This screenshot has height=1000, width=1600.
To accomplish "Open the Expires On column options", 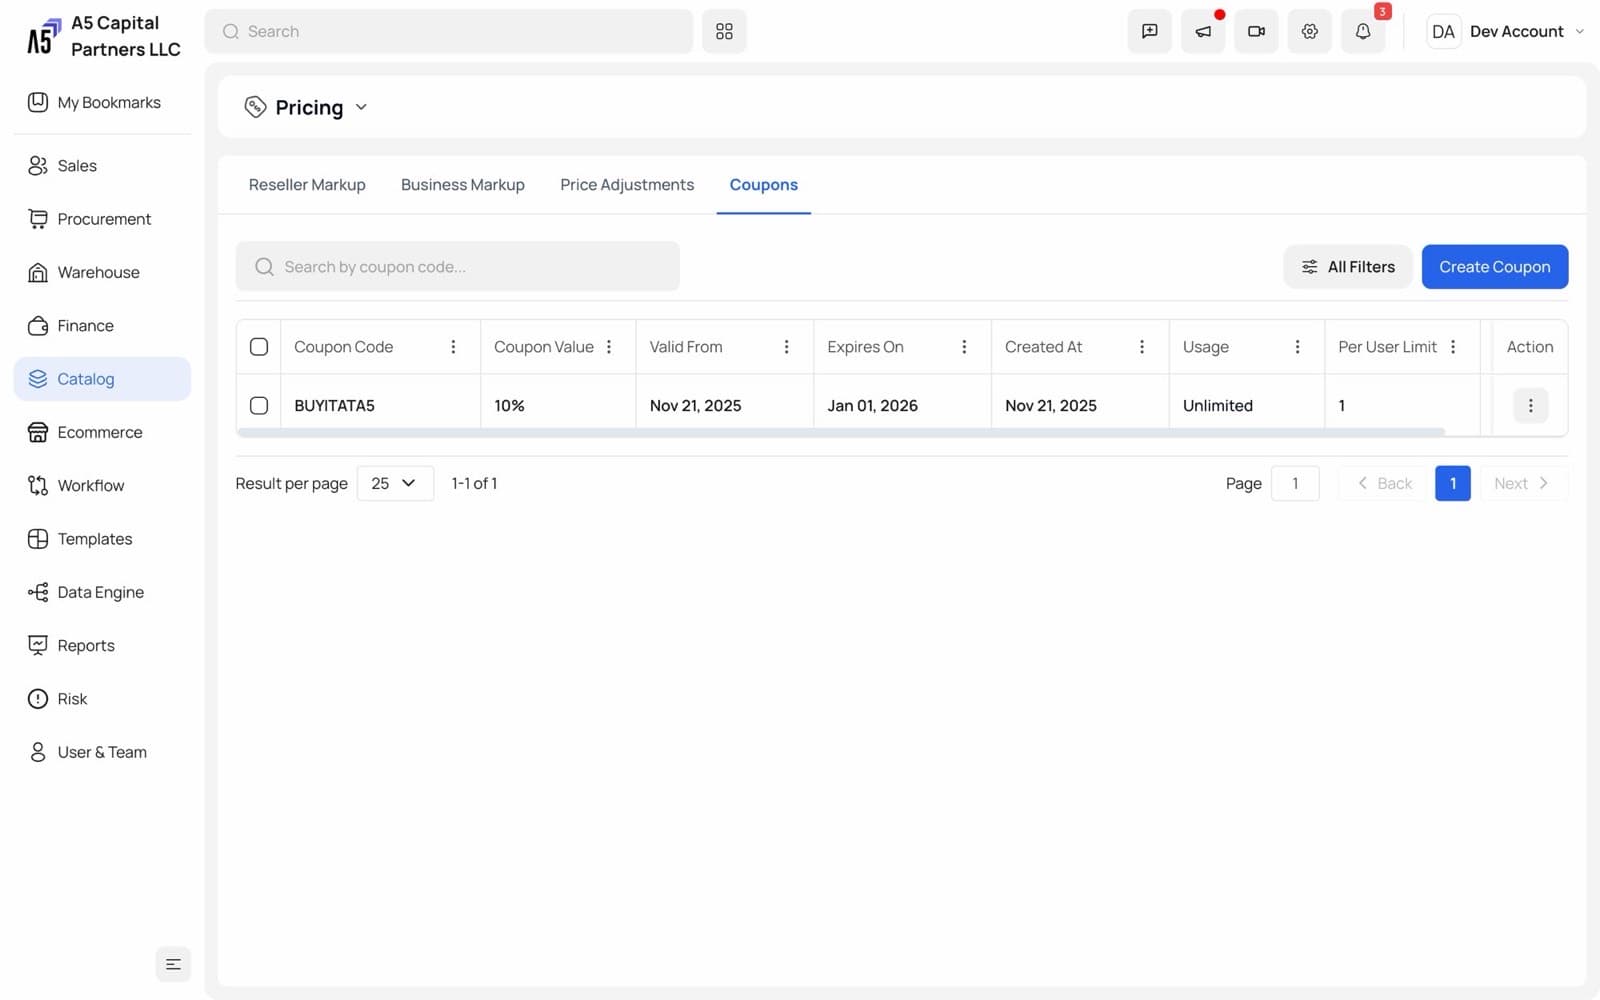I will [964, 347].
